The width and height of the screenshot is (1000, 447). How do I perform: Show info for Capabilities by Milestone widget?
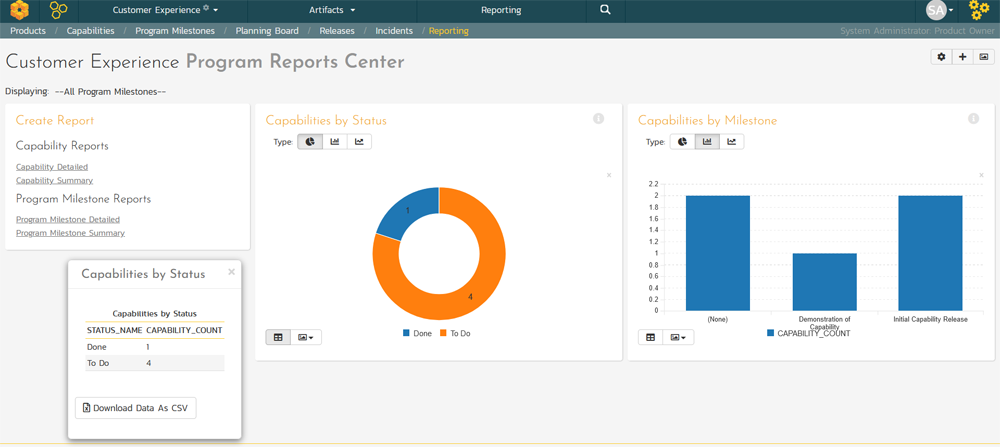pyautogui.click(x=973, y=119)
